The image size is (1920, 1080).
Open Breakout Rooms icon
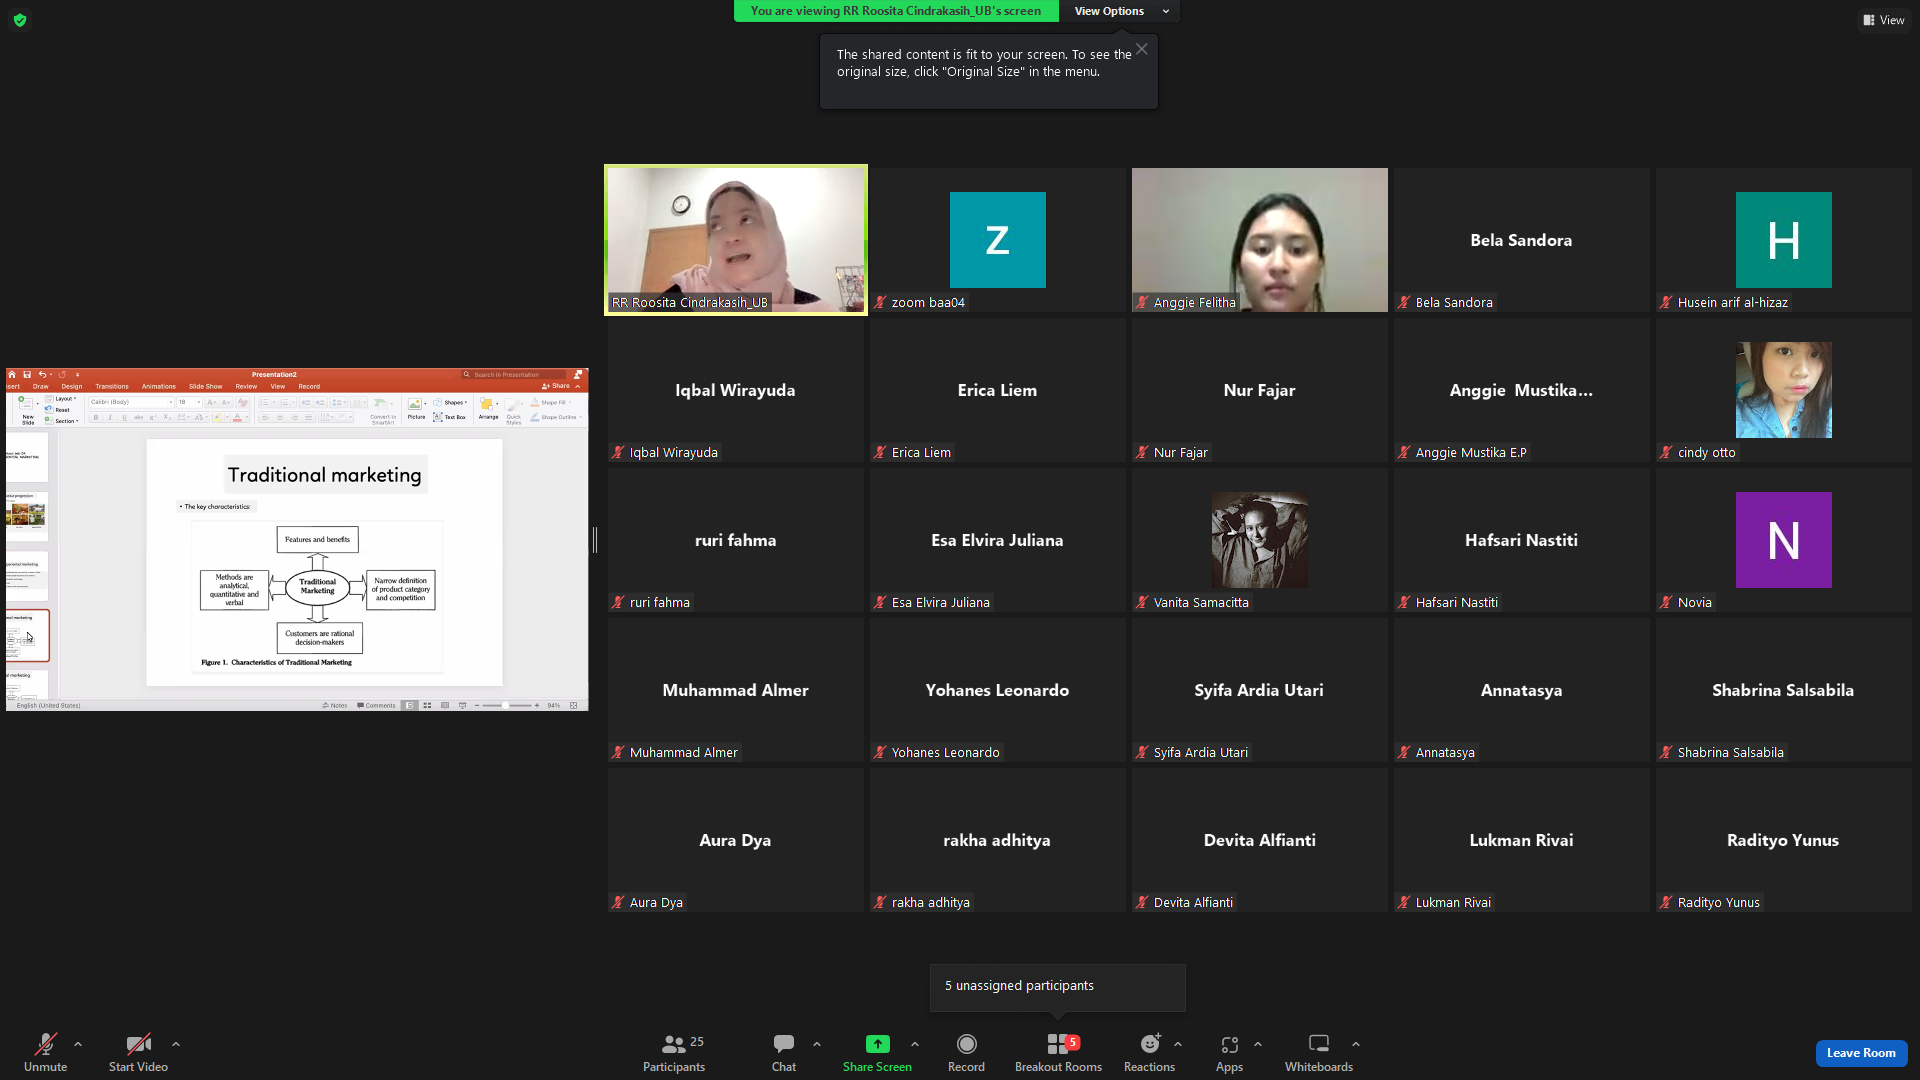pyautogui.click(x=1058, y=1044)
